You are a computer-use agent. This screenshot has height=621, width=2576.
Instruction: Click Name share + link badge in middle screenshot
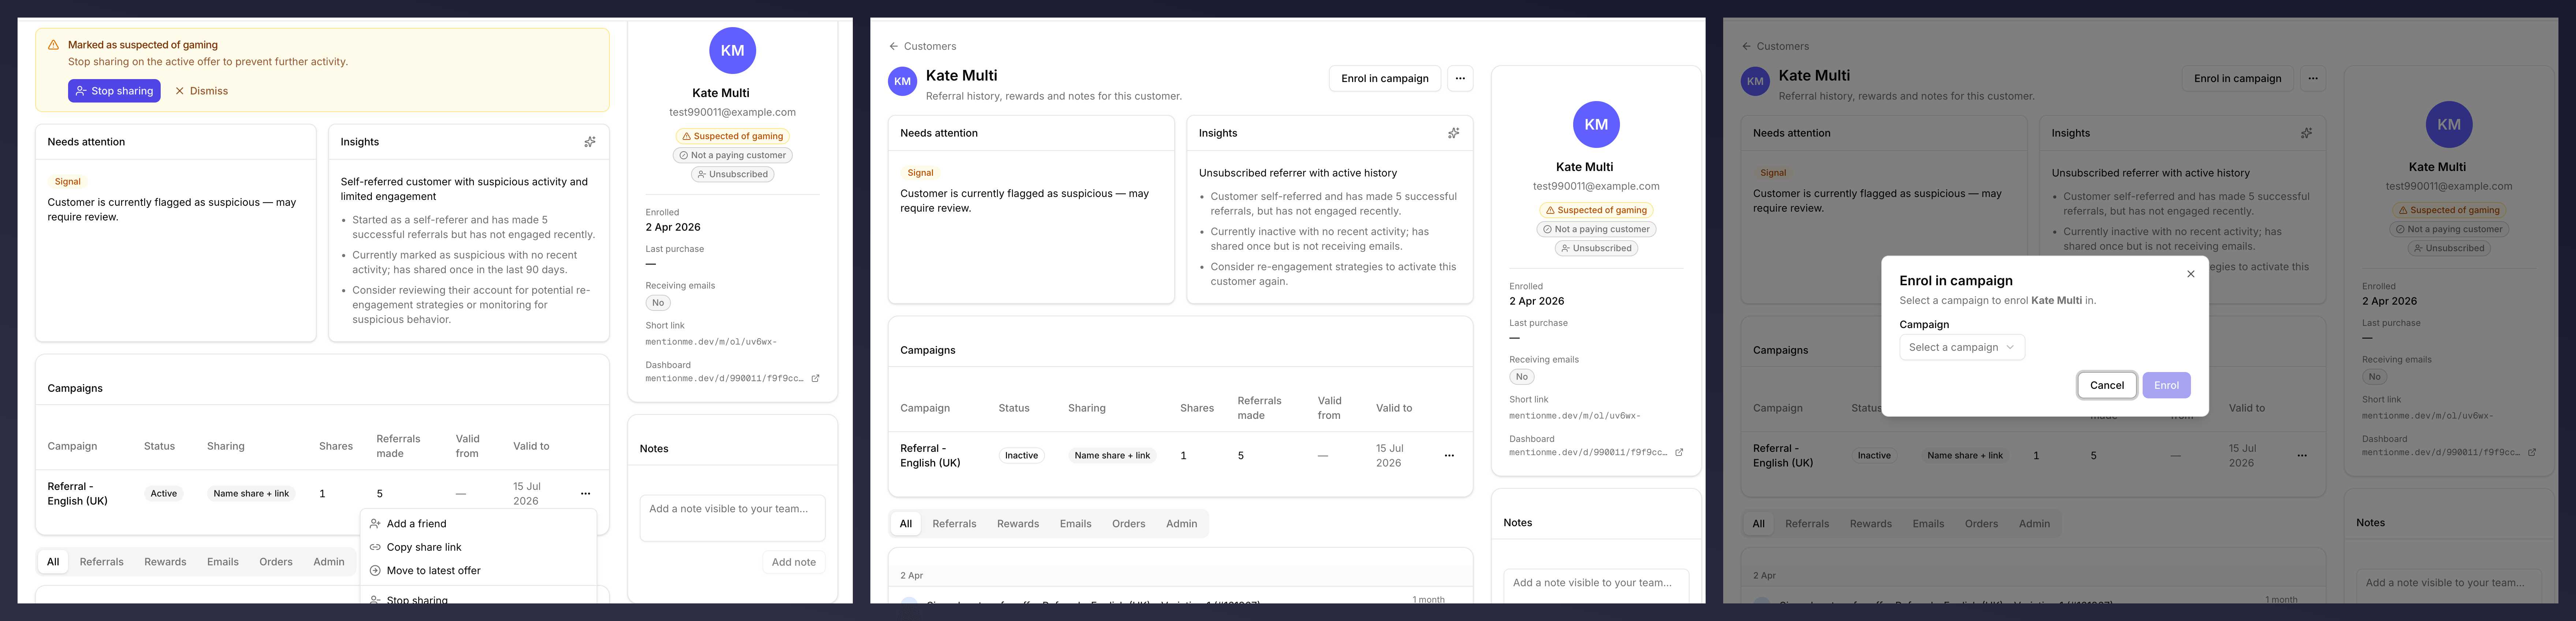[1112, 456]
